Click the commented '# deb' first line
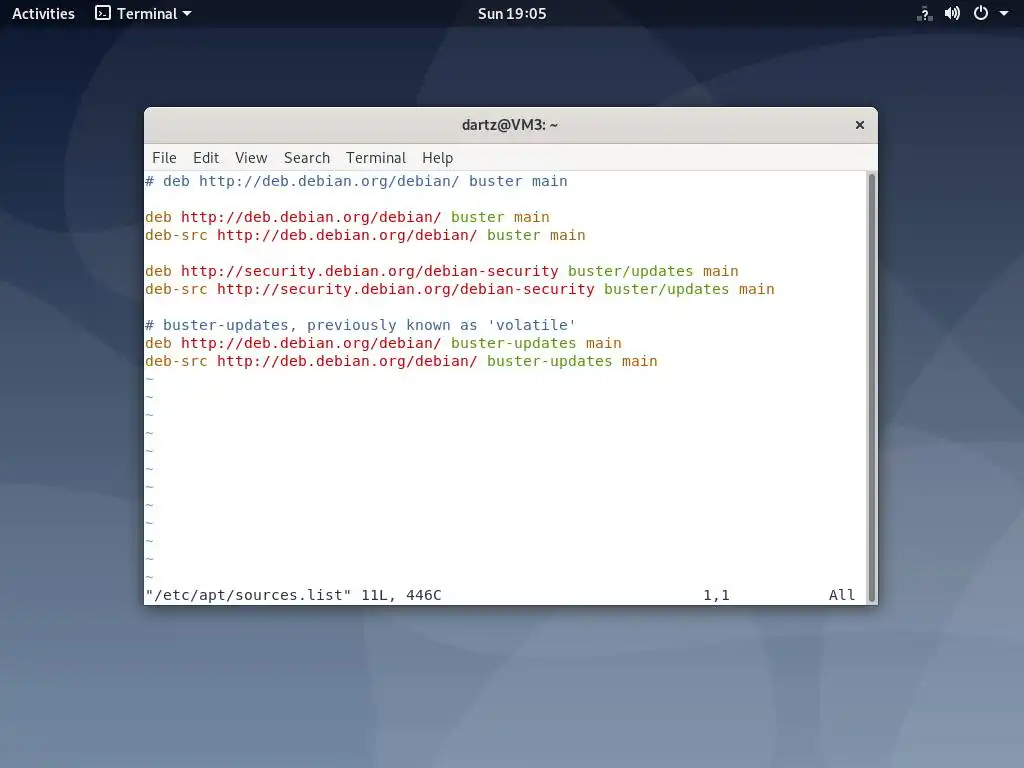1024x768 pixels. pos(356,181)
